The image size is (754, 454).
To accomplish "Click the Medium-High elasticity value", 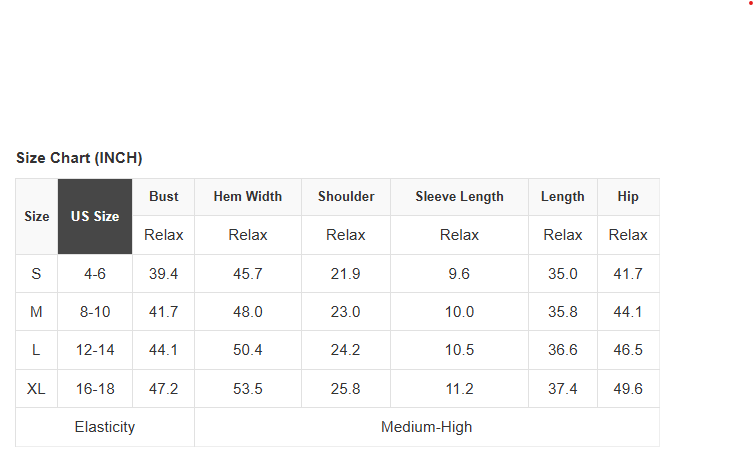I will click(427, 427).
